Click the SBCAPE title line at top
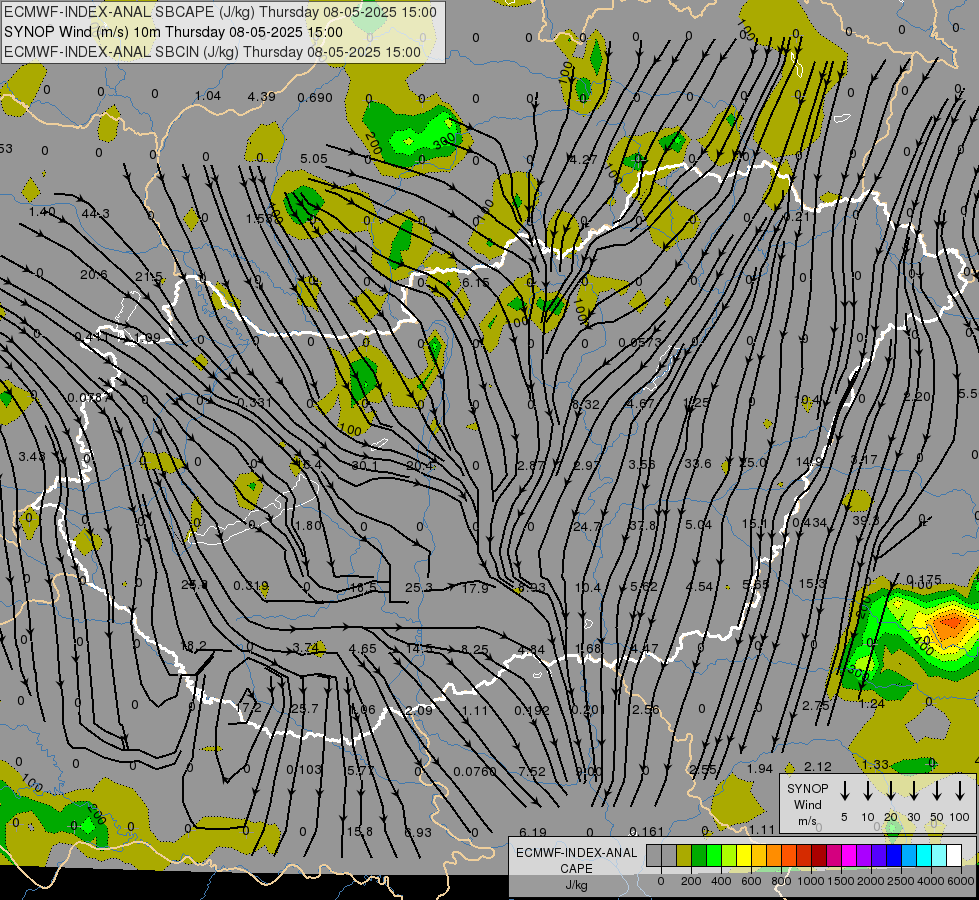 pos(220,12)
